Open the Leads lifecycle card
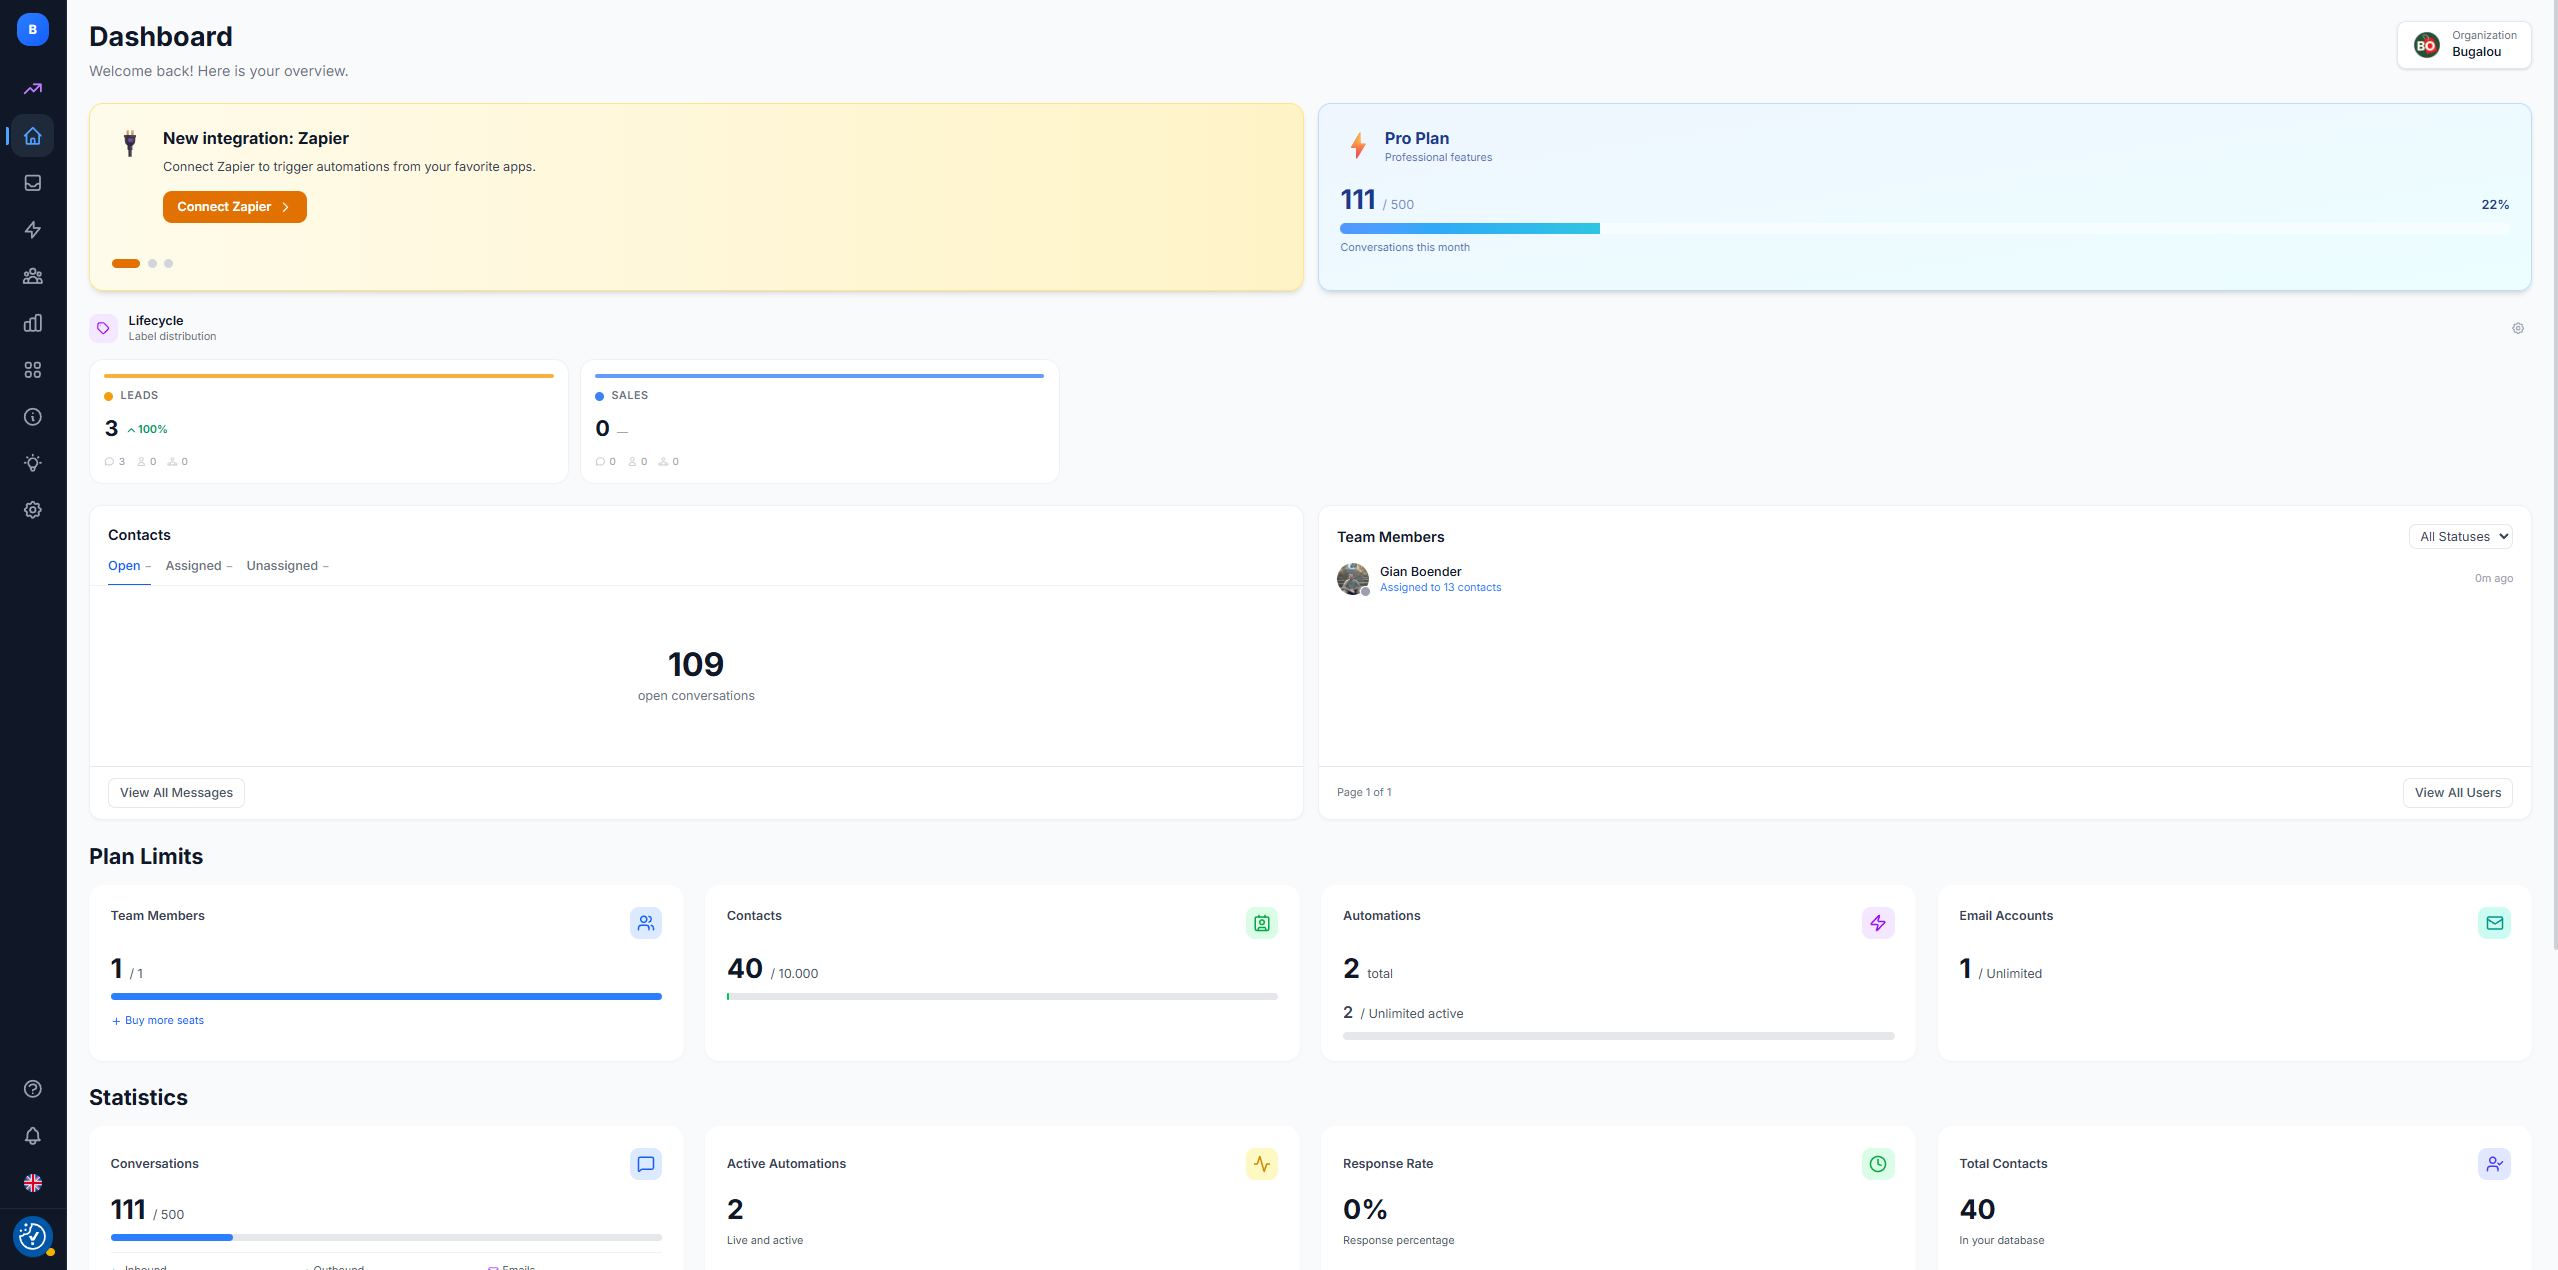 click(328, 422)
